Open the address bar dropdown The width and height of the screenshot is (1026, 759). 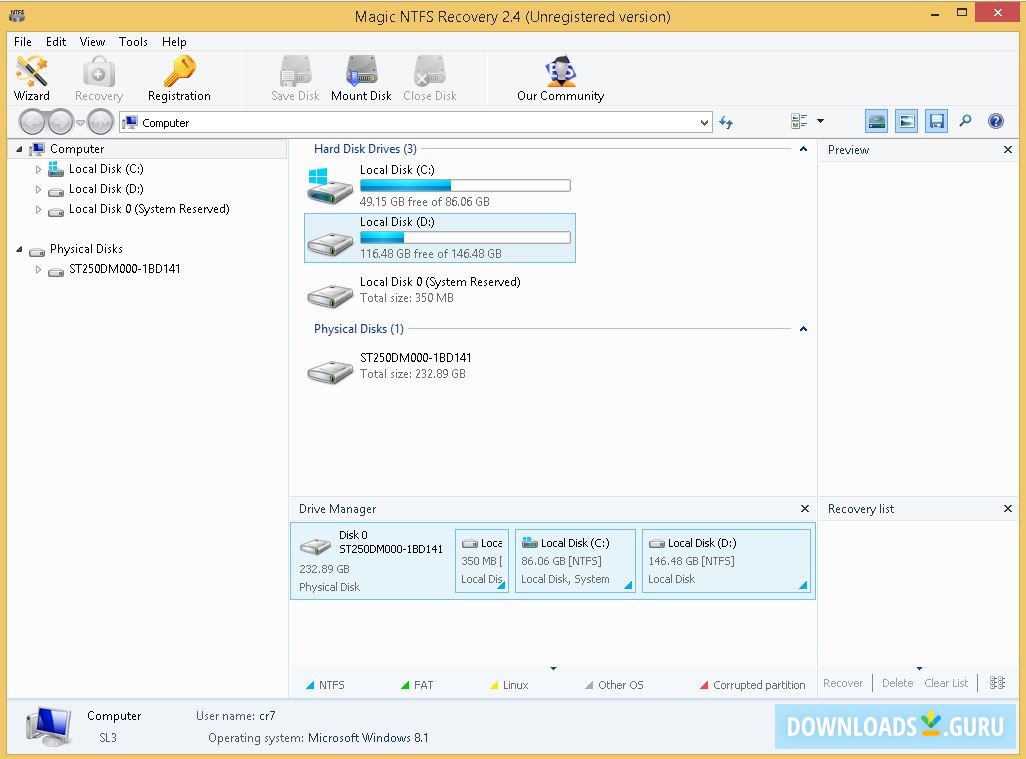coord(704,122)
